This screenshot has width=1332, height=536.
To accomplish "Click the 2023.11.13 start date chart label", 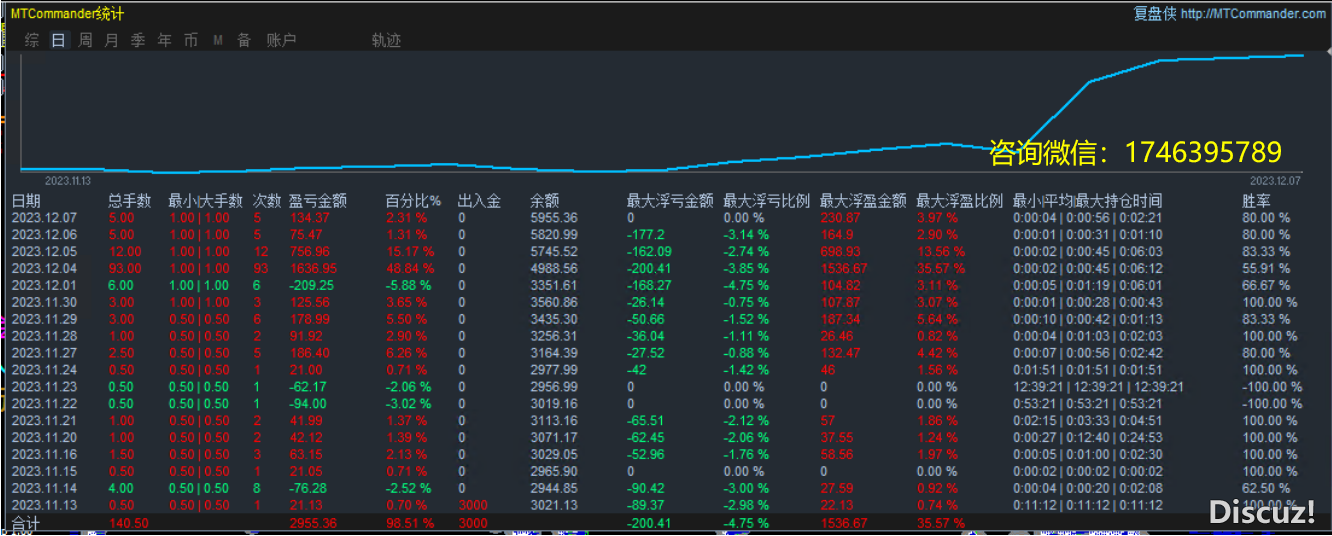I will 68,181.
